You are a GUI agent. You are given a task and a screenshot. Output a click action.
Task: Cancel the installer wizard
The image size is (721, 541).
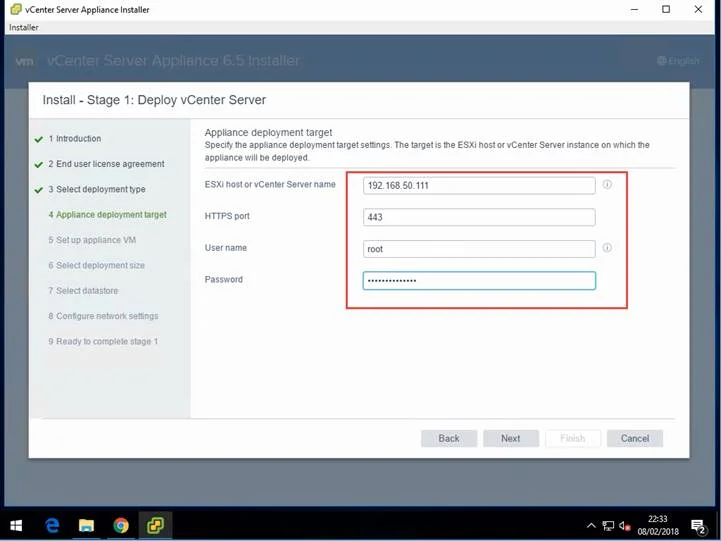point(635,438)
